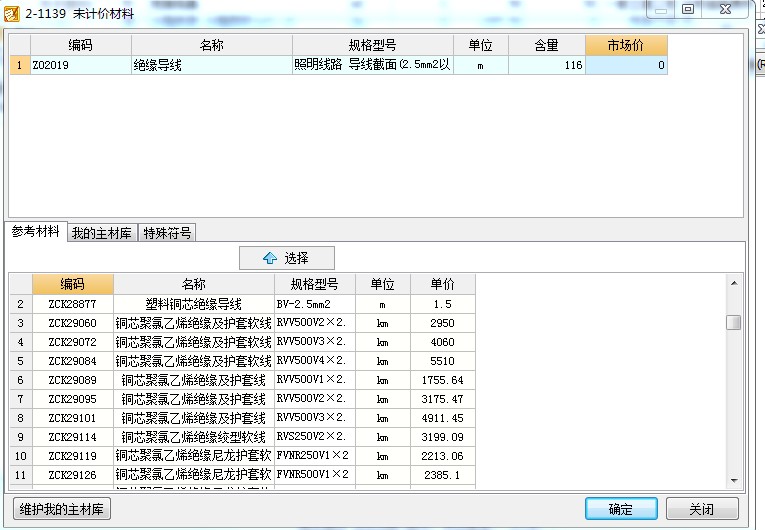Click the orange 编码 header in lower table

73,284
